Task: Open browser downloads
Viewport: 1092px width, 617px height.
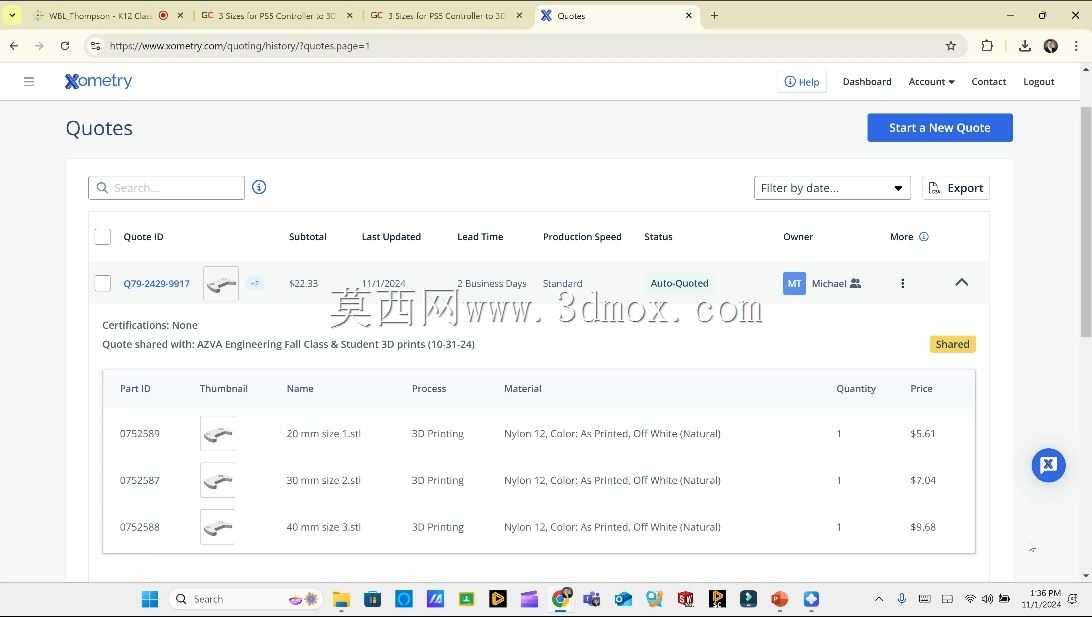Action: (x=1024, y=46)
